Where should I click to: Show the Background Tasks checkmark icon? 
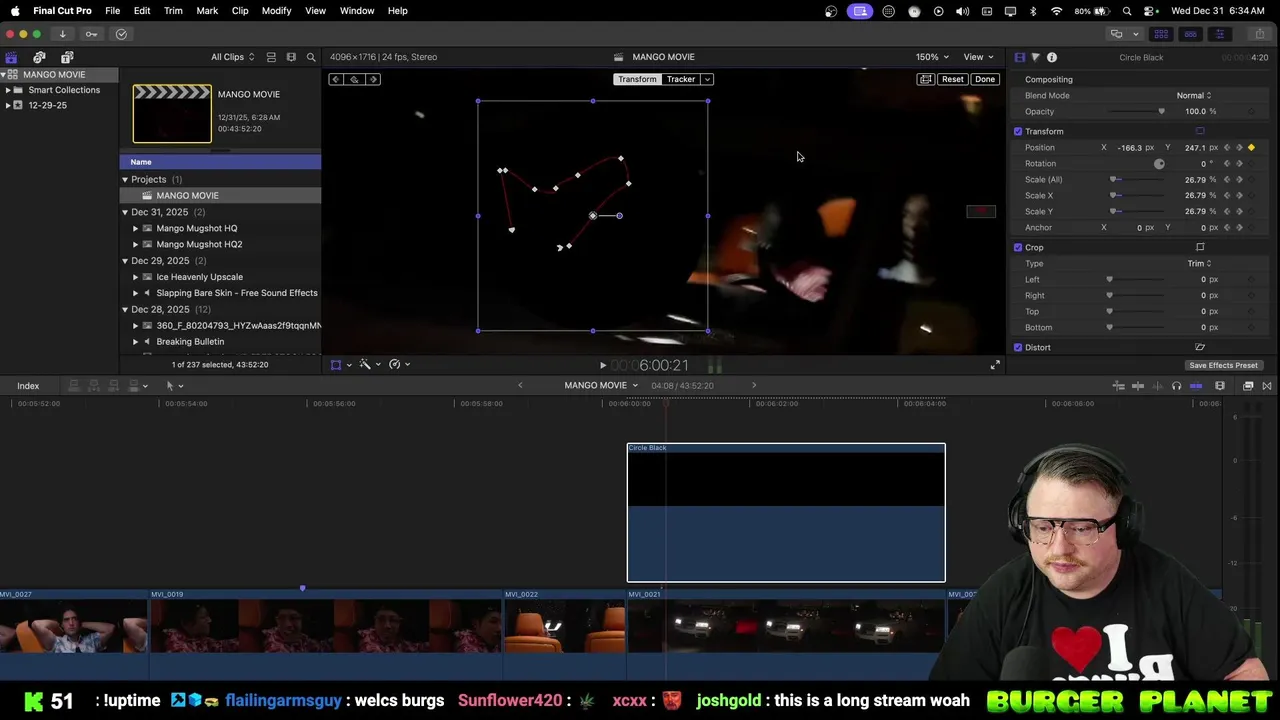121,34
